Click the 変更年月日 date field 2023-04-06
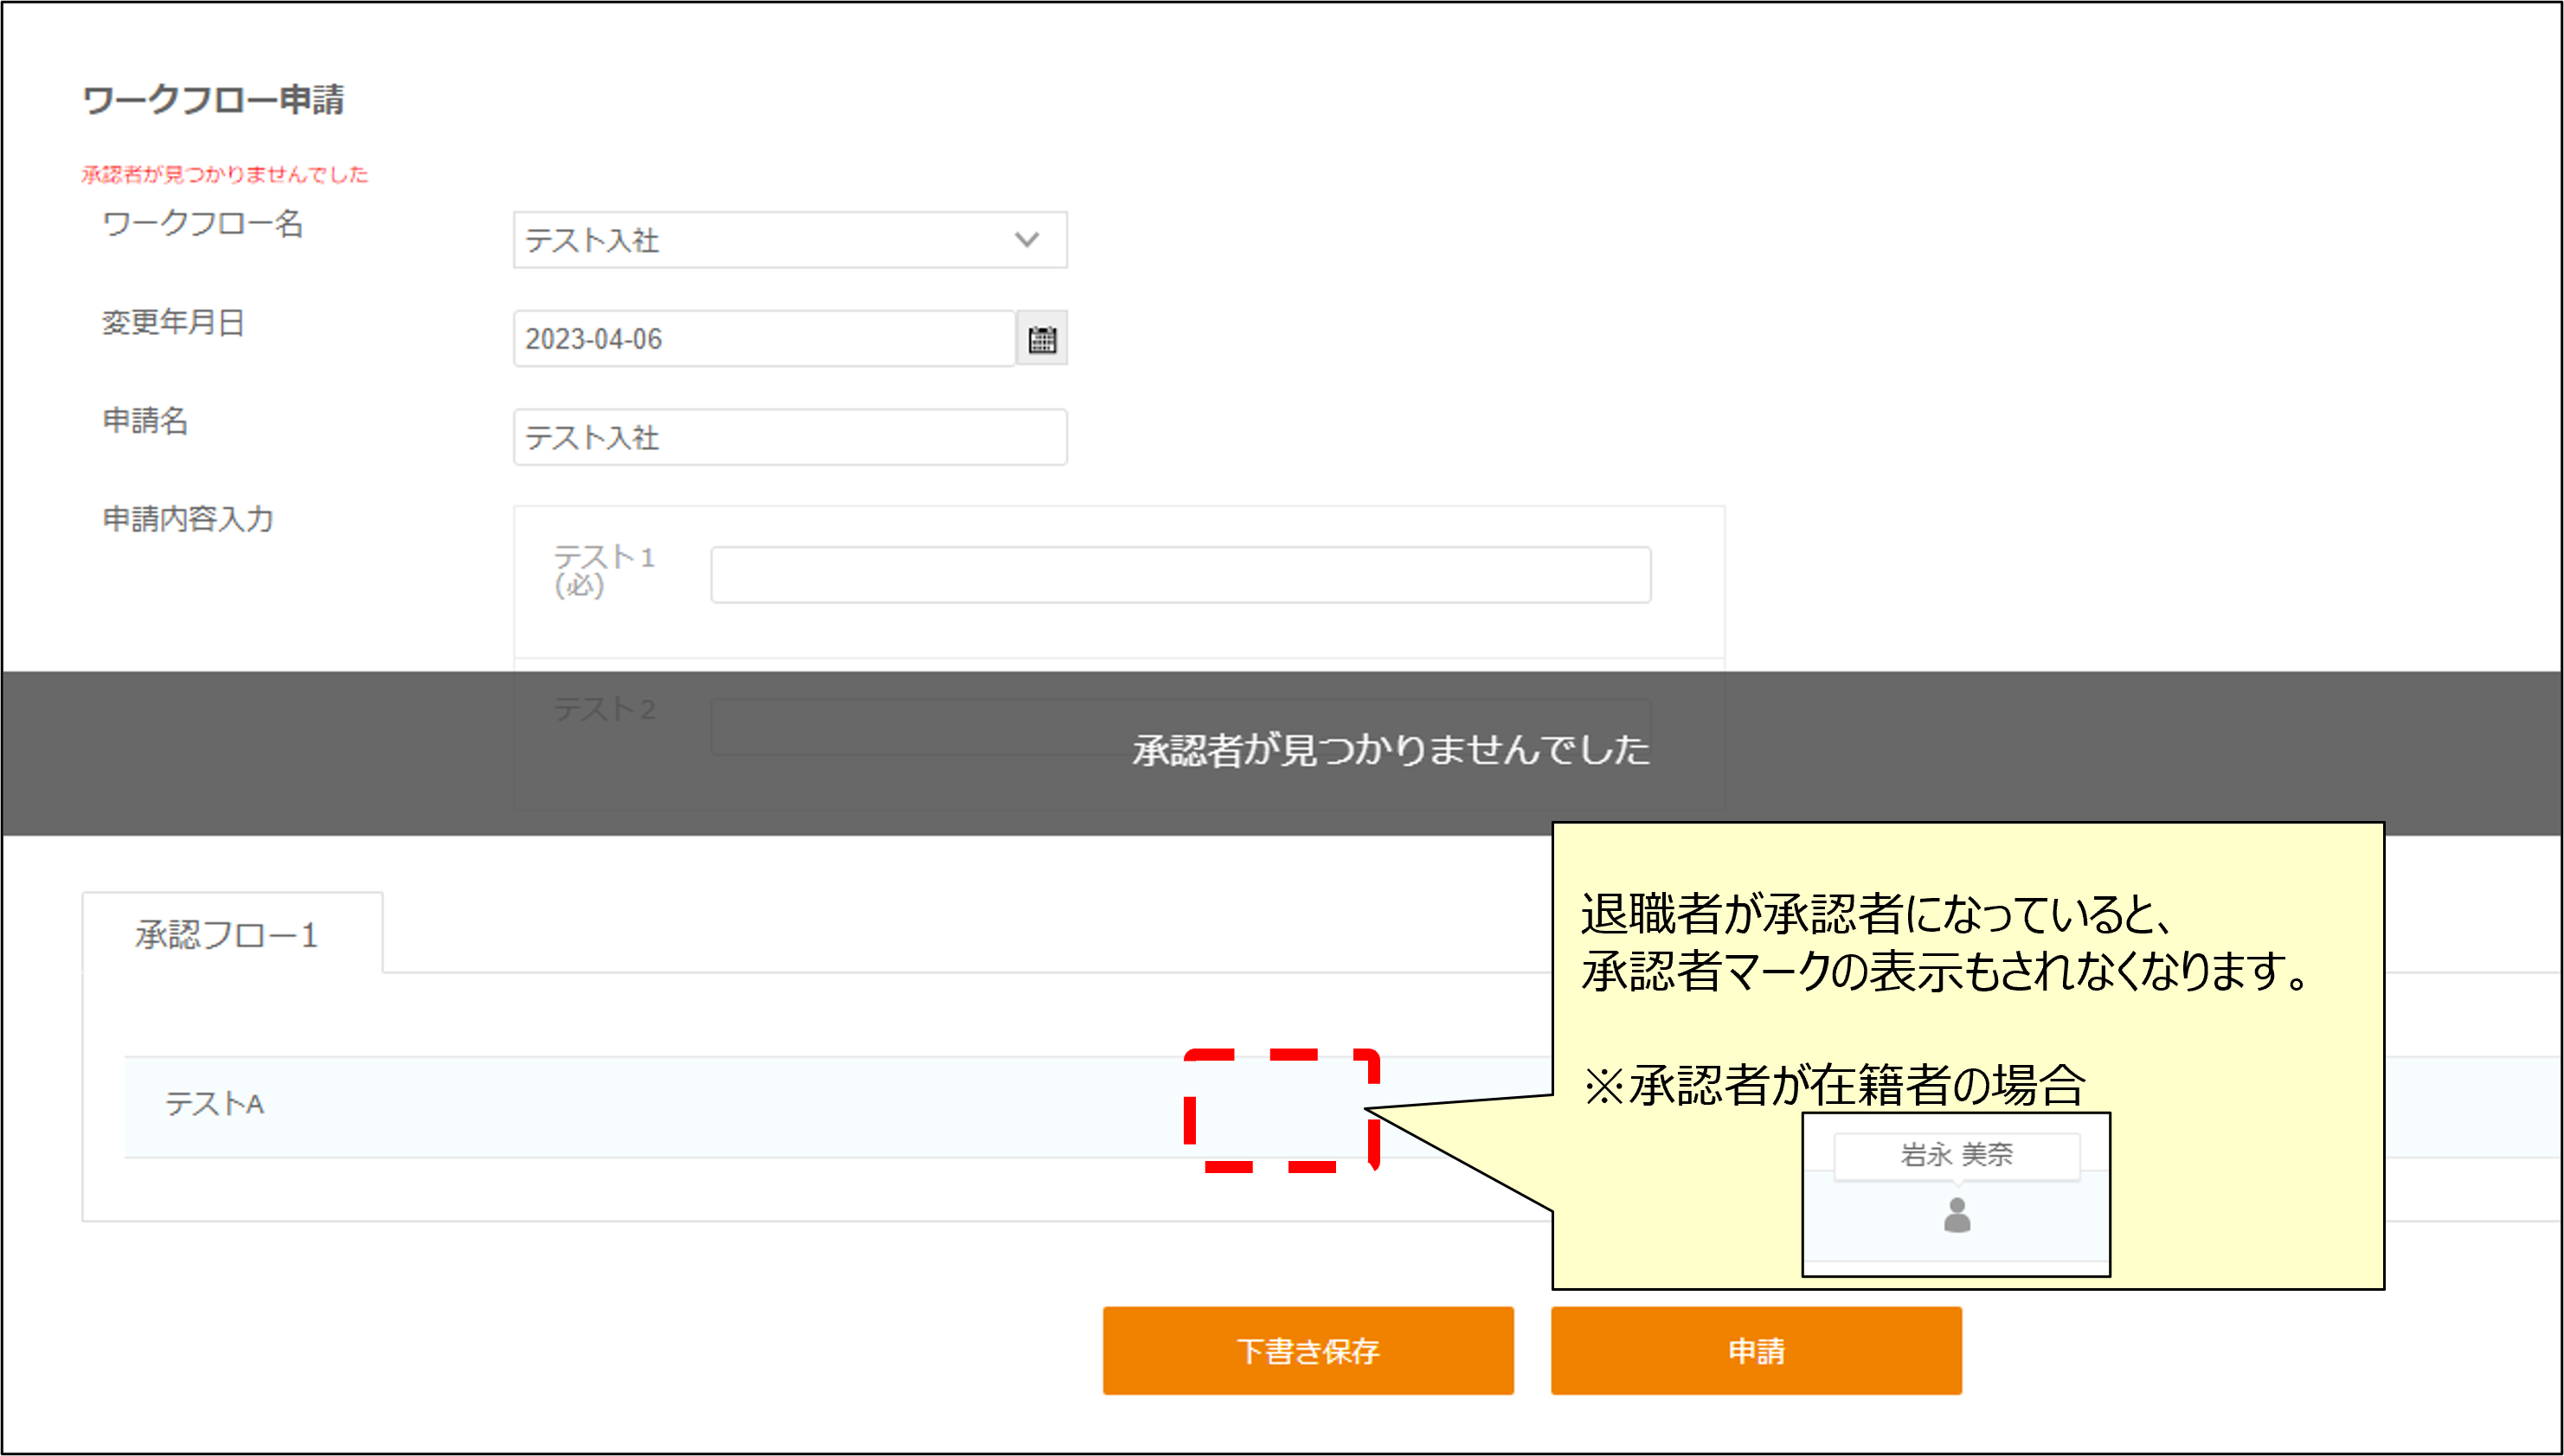The width and height of the screenshot is (2564, 1456). [x=765, y=339]
